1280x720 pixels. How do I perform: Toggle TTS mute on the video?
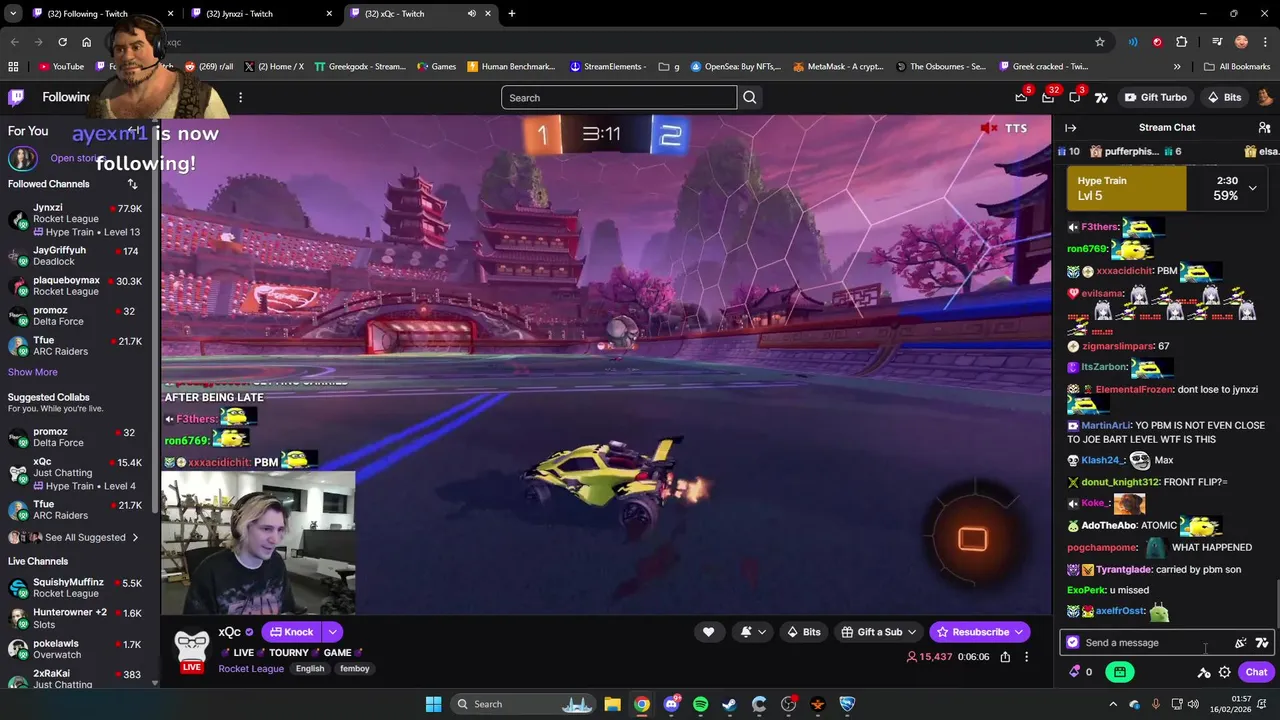tap(989, 128)
